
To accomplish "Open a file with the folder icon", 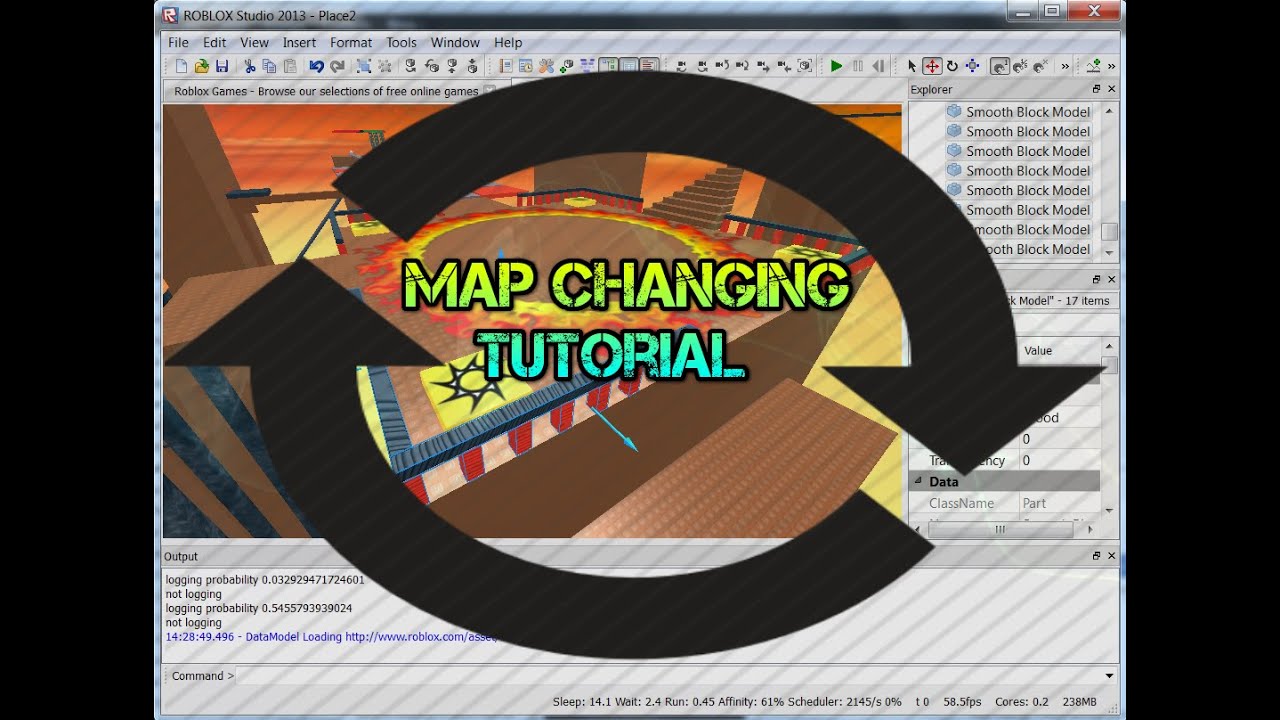I will click(x=201, y=66).
